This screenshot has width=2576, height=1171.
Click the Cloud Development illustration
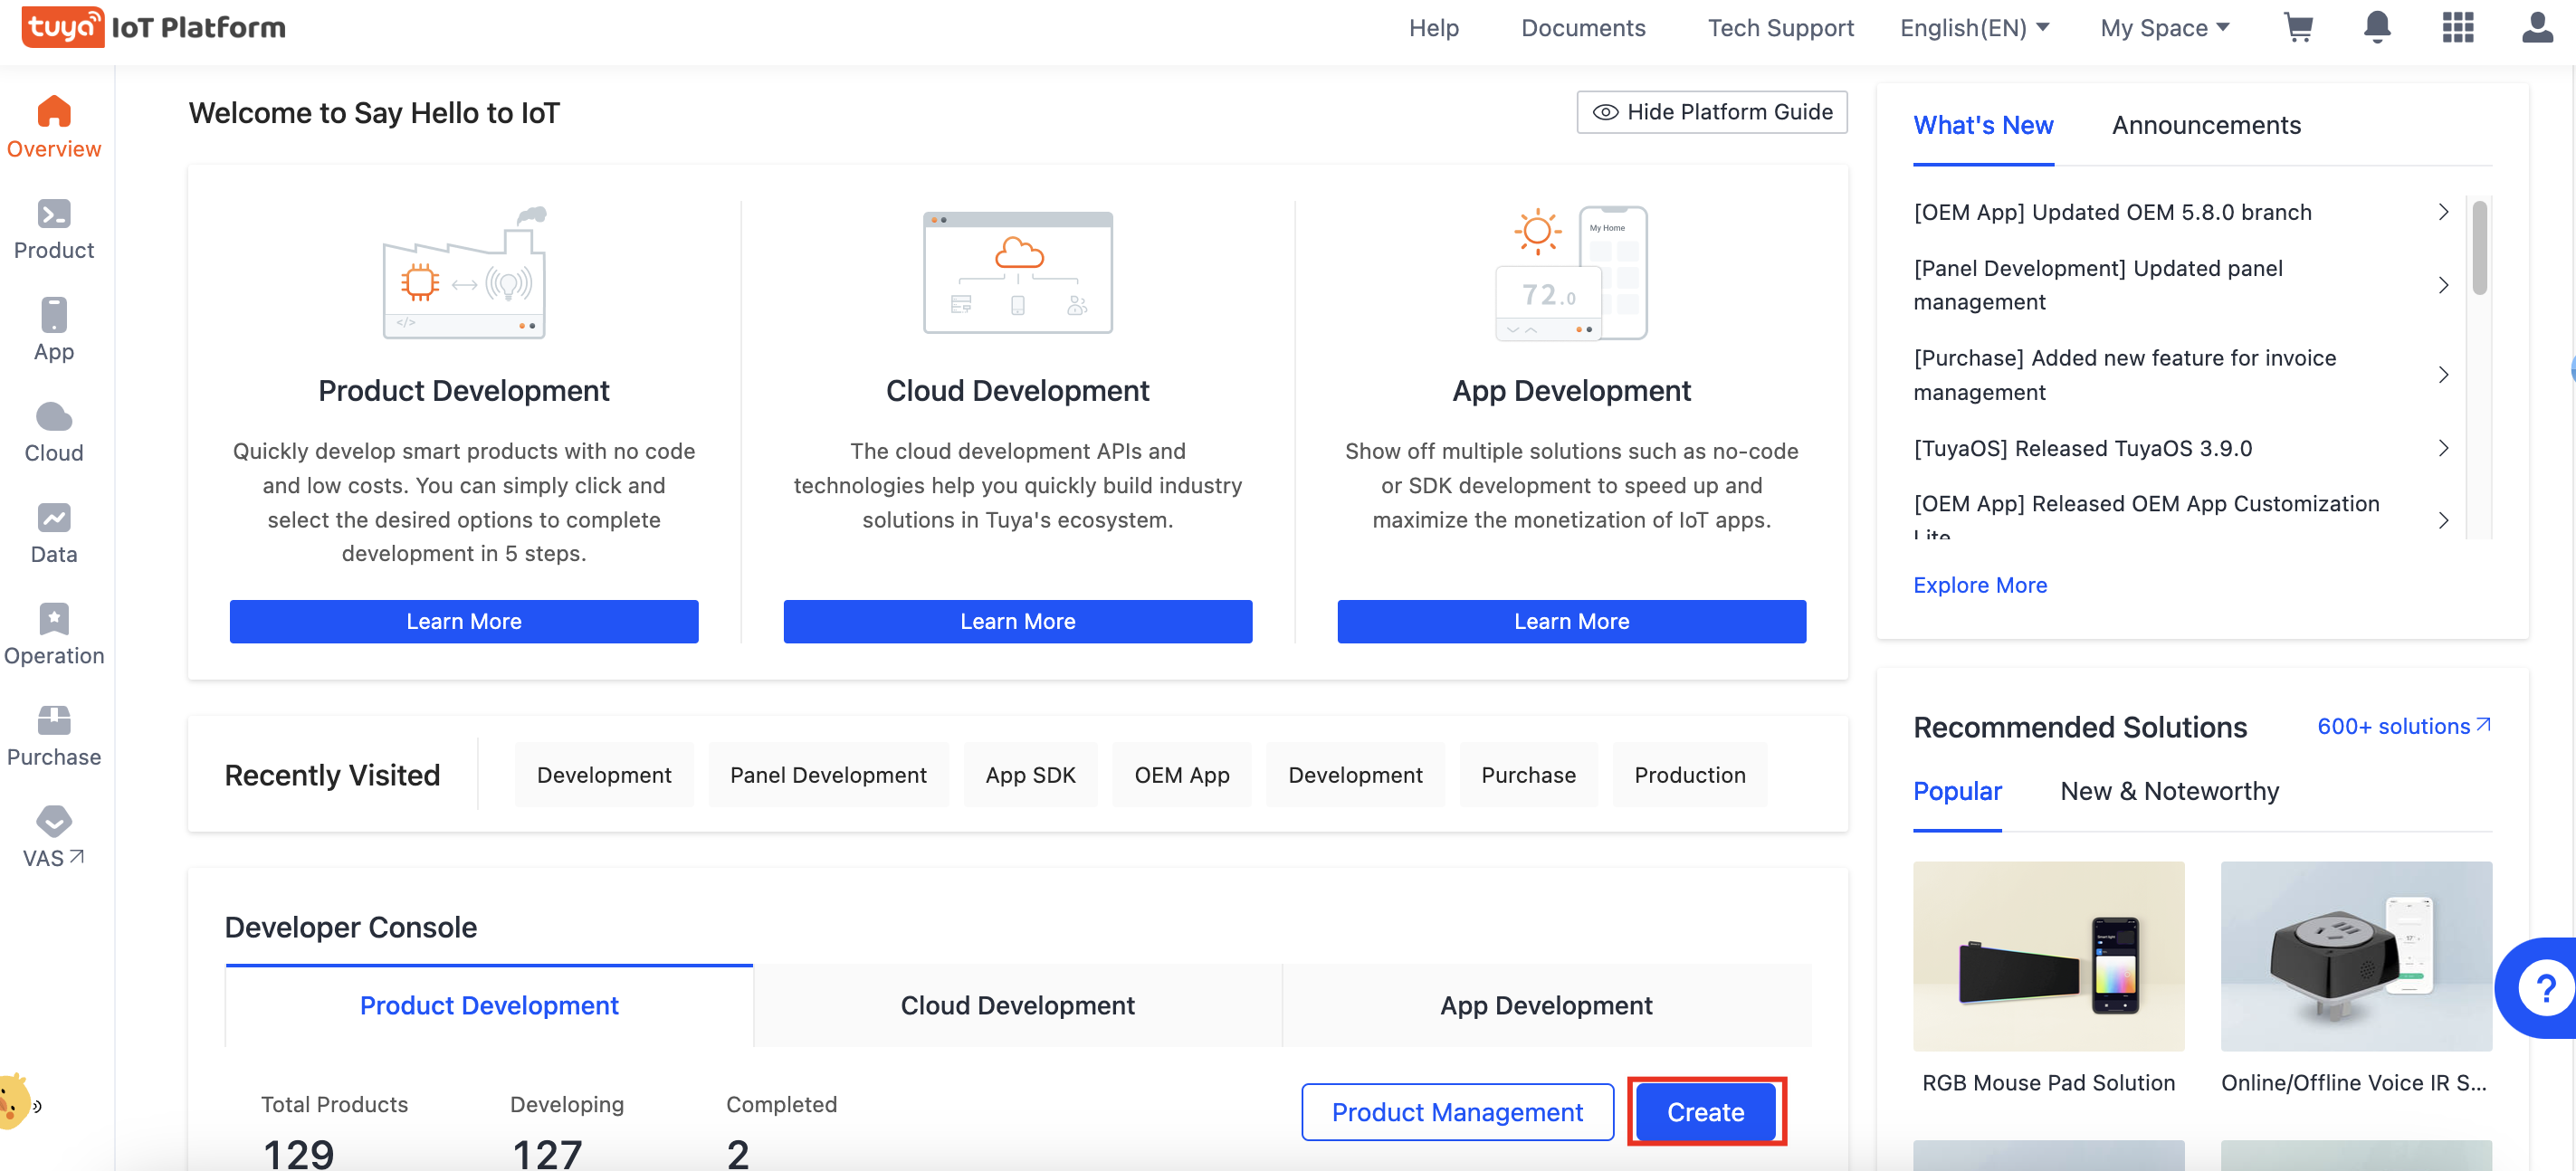(1017, 272)
